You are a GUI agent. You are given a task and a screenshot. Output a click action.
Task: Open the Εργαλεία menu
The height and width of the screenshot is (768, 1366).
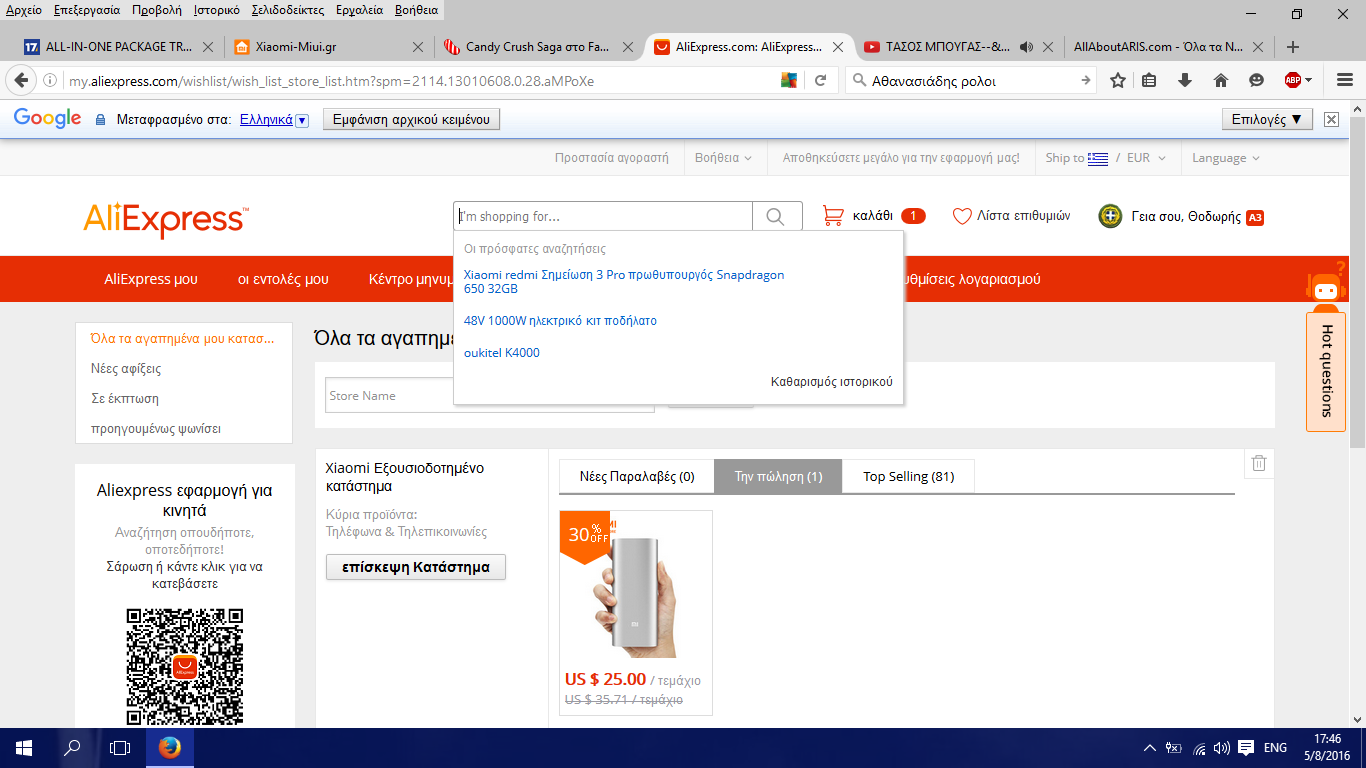point(361,10)
